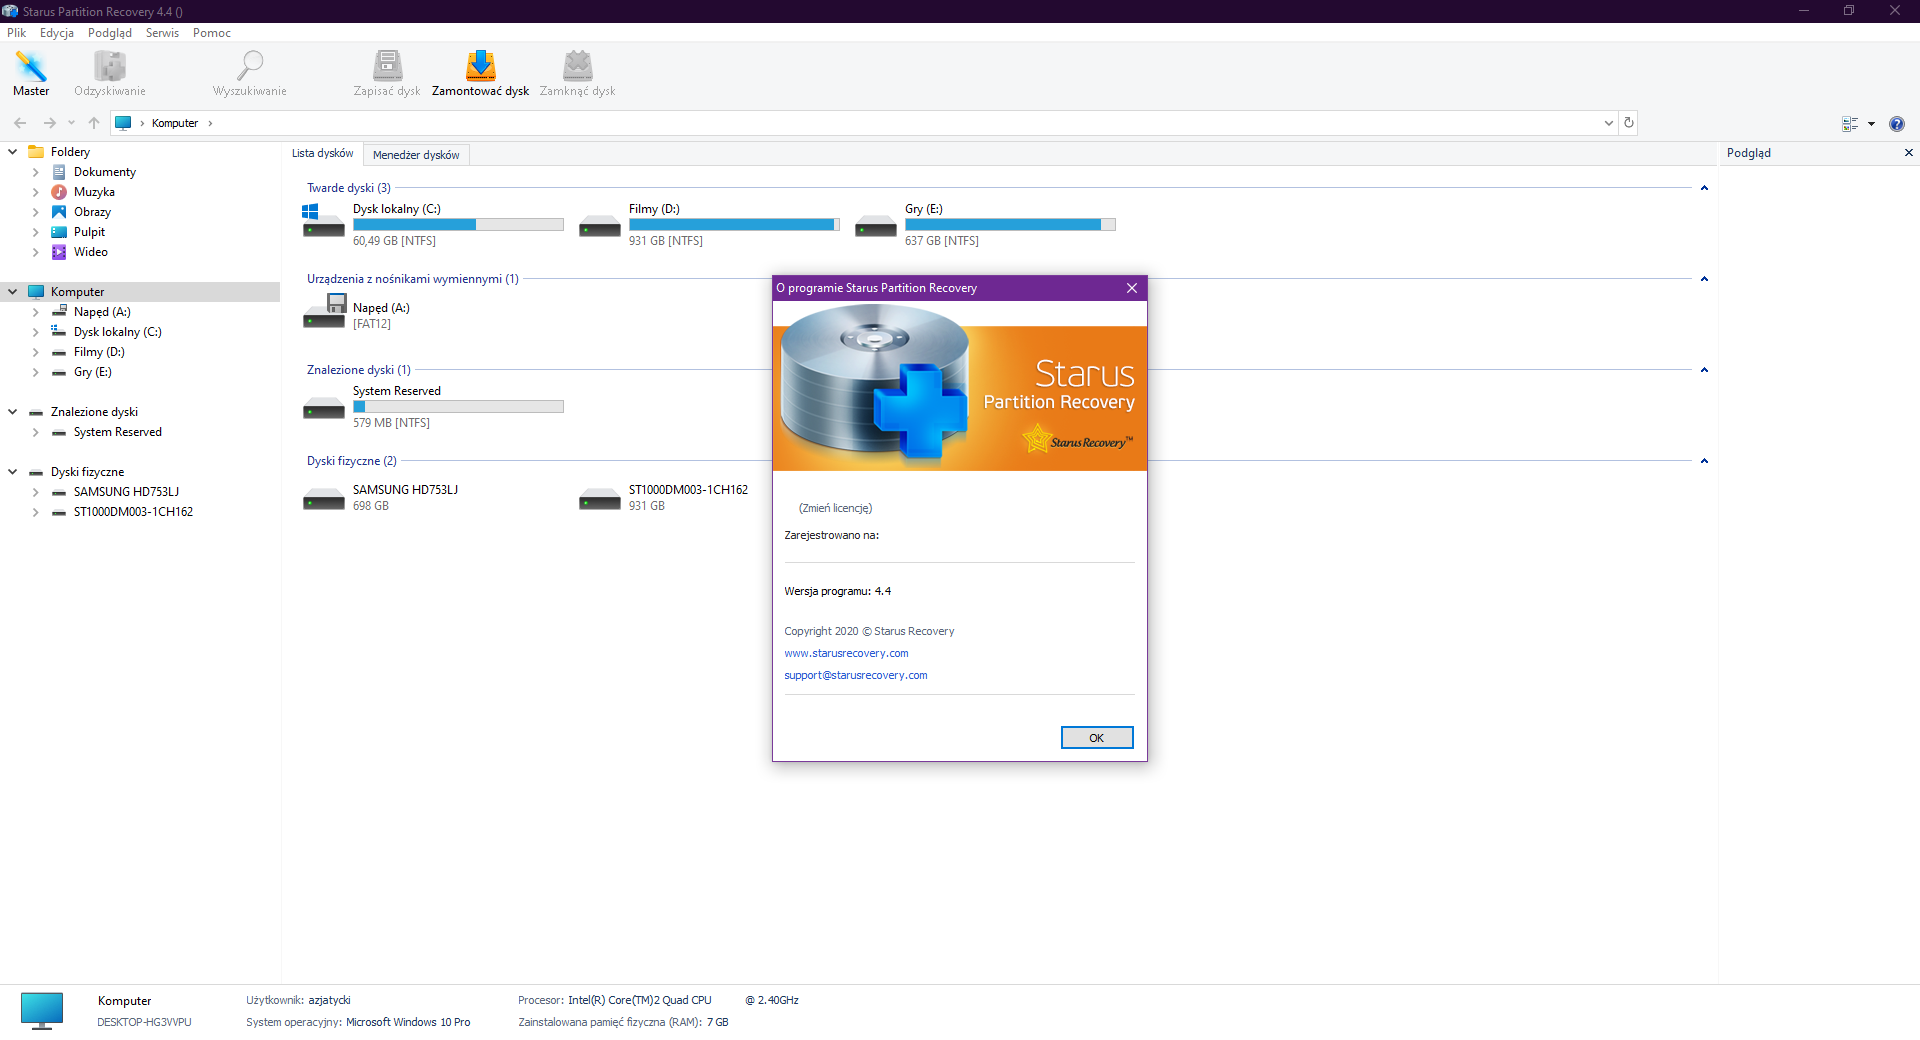Select ST1000DM003-1CH162 in the tree
Image resolution: width=1920 pixels, height=1040 pixels.
coord(133,512)
